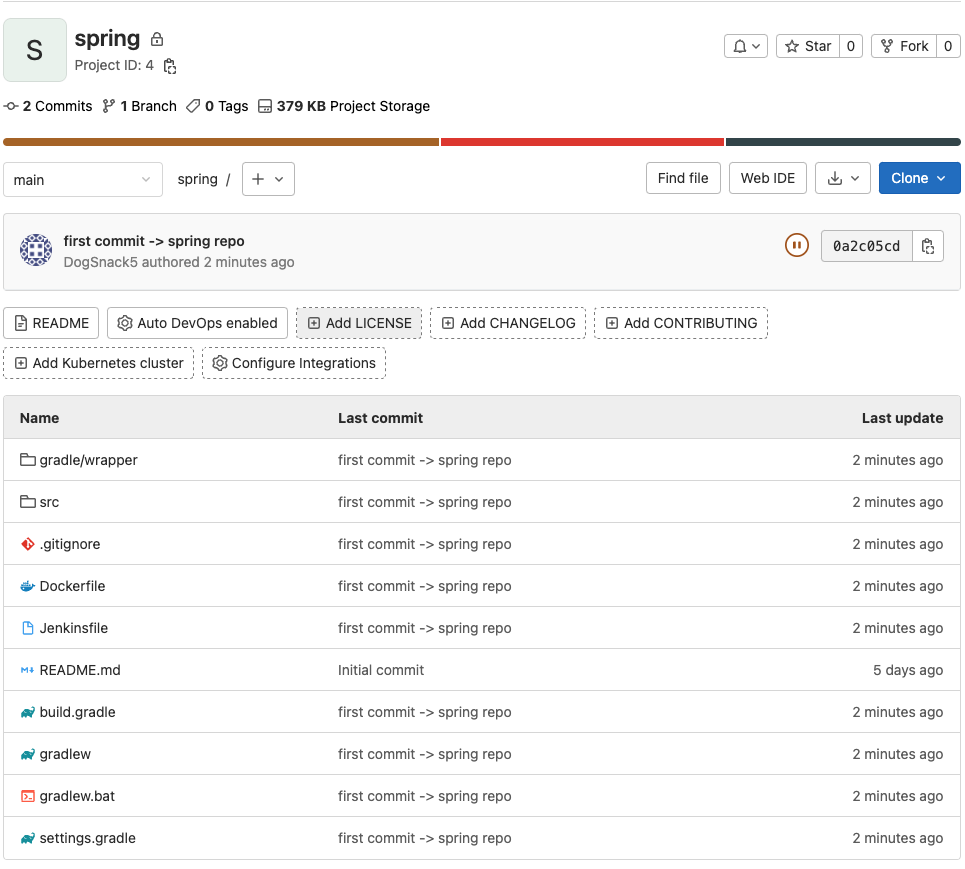
Task: Open the DogSnack5 author profile link
Action: pos(100,262)
